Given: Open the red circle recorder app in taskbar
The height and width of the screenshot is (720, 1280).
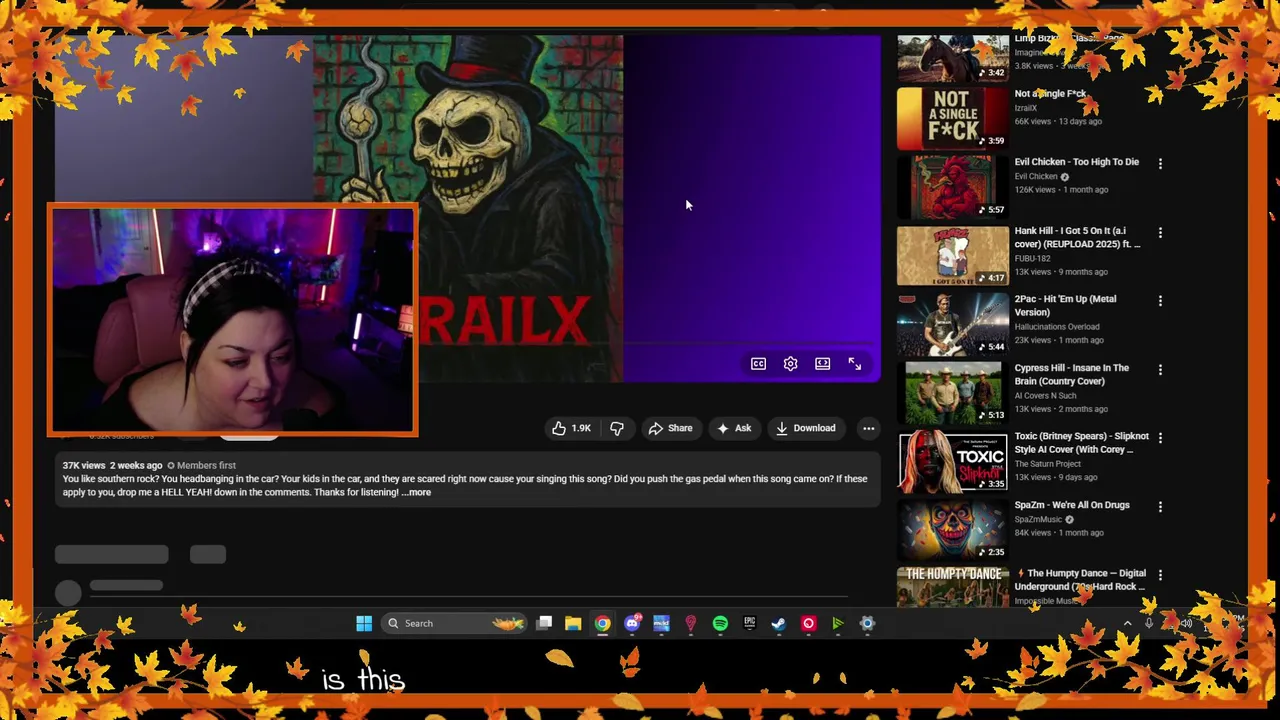Looking at the screenshot, I should [x=808, y=623].
